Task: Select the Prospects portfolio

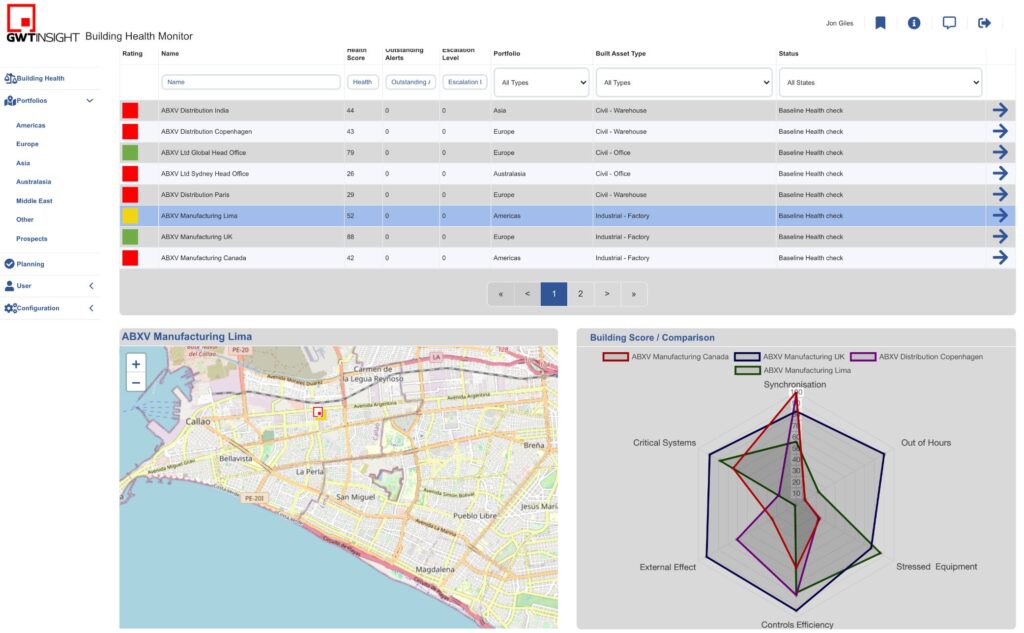Action: [31, 238]
